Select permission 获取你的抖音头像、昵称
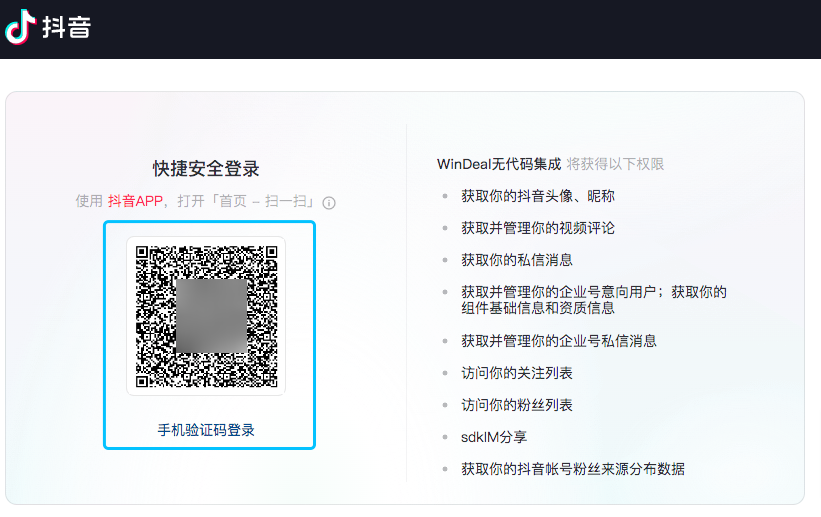The width and height of the screenshot is (821, 517). [538, 196]
